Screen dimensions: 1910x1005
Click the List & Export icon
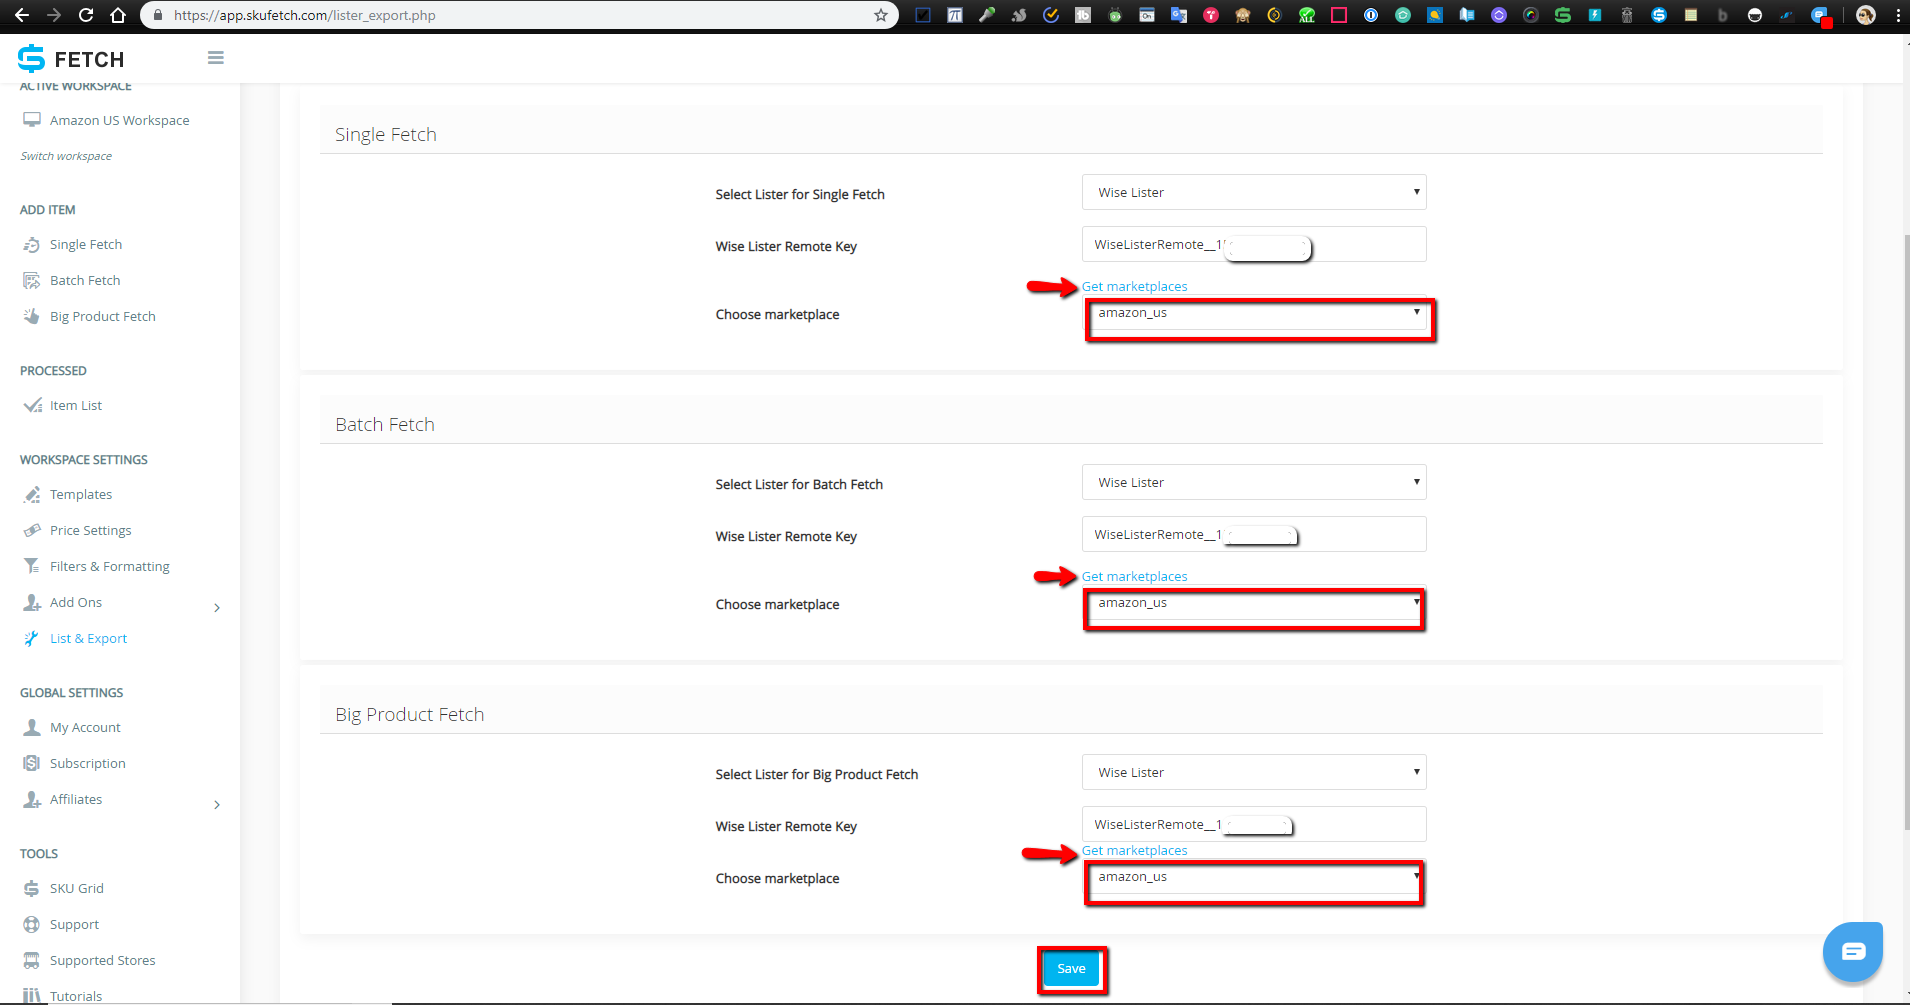pos(32,639)
